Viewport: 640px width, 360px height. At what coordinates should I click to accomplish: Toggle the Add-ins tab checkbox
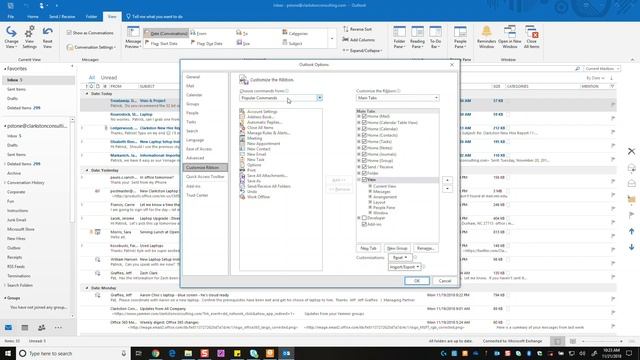[364, 224]
